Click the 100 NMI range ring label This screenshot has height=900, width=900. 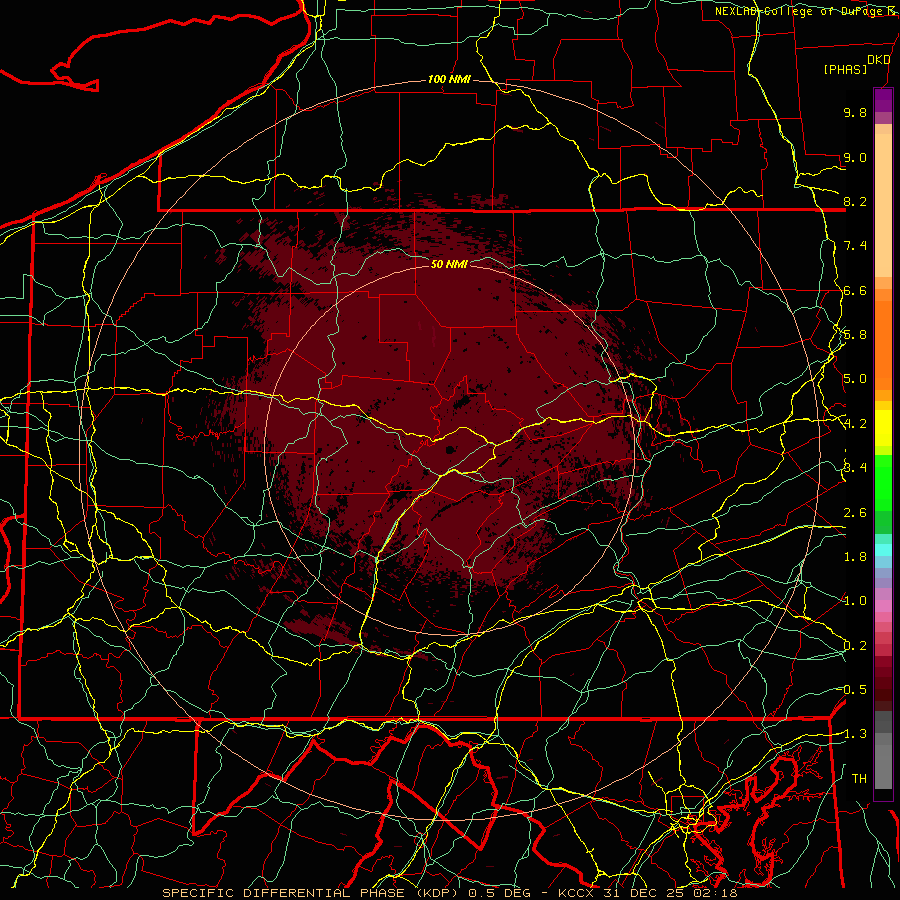[x=449, y=79]
